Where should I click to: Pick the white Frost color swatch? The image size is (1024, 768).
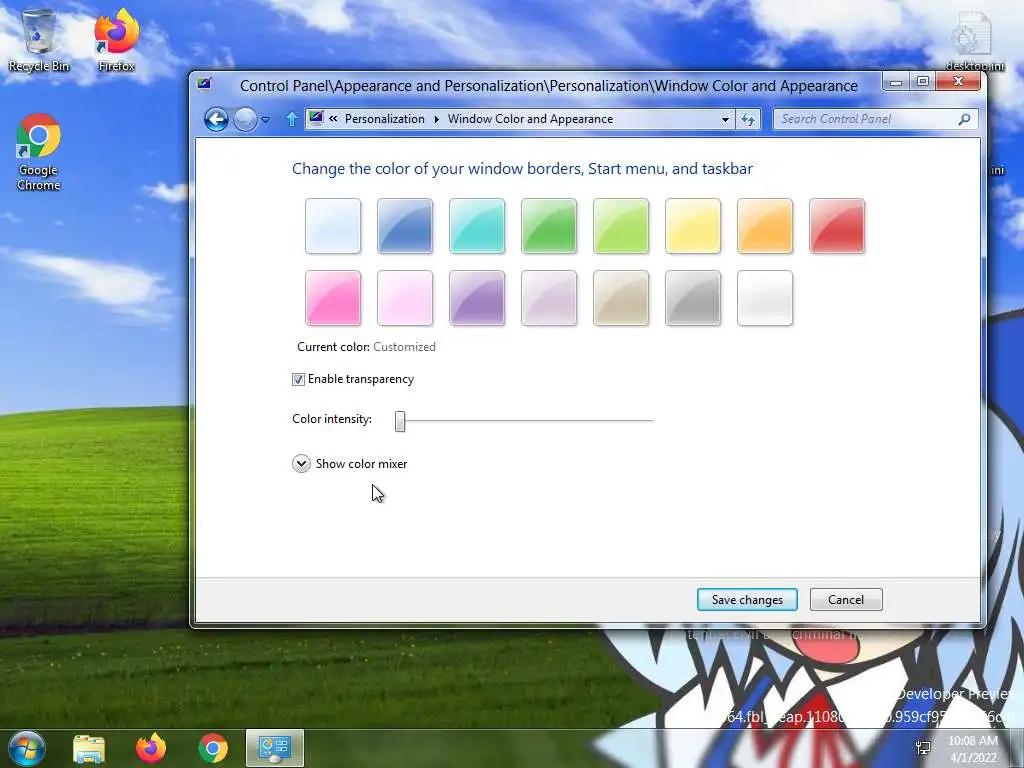point(765,298)
